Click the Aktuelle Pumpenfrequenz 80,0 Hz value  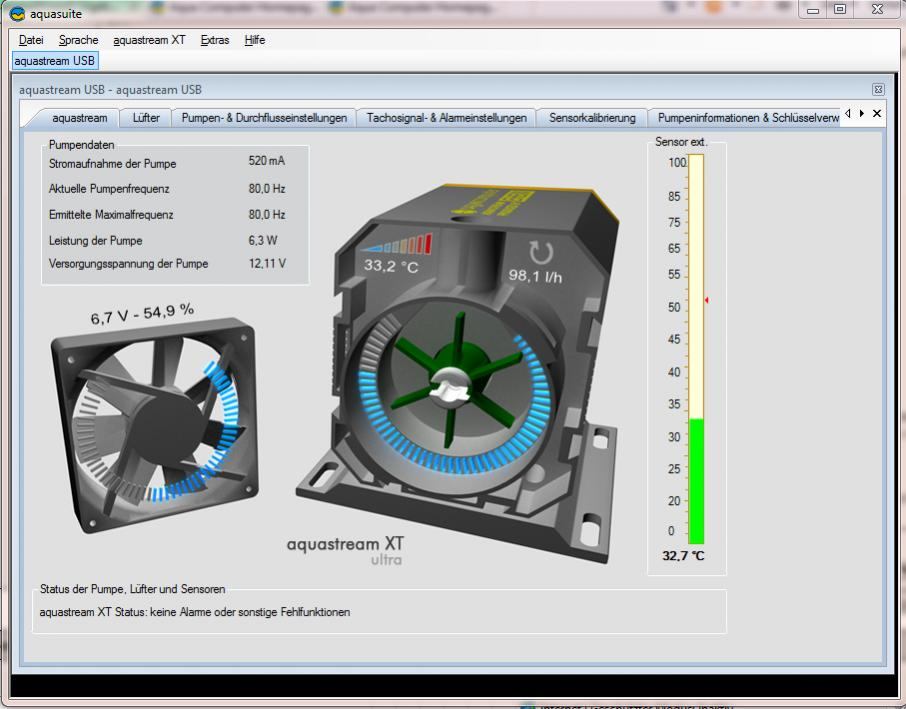point(267,189)
